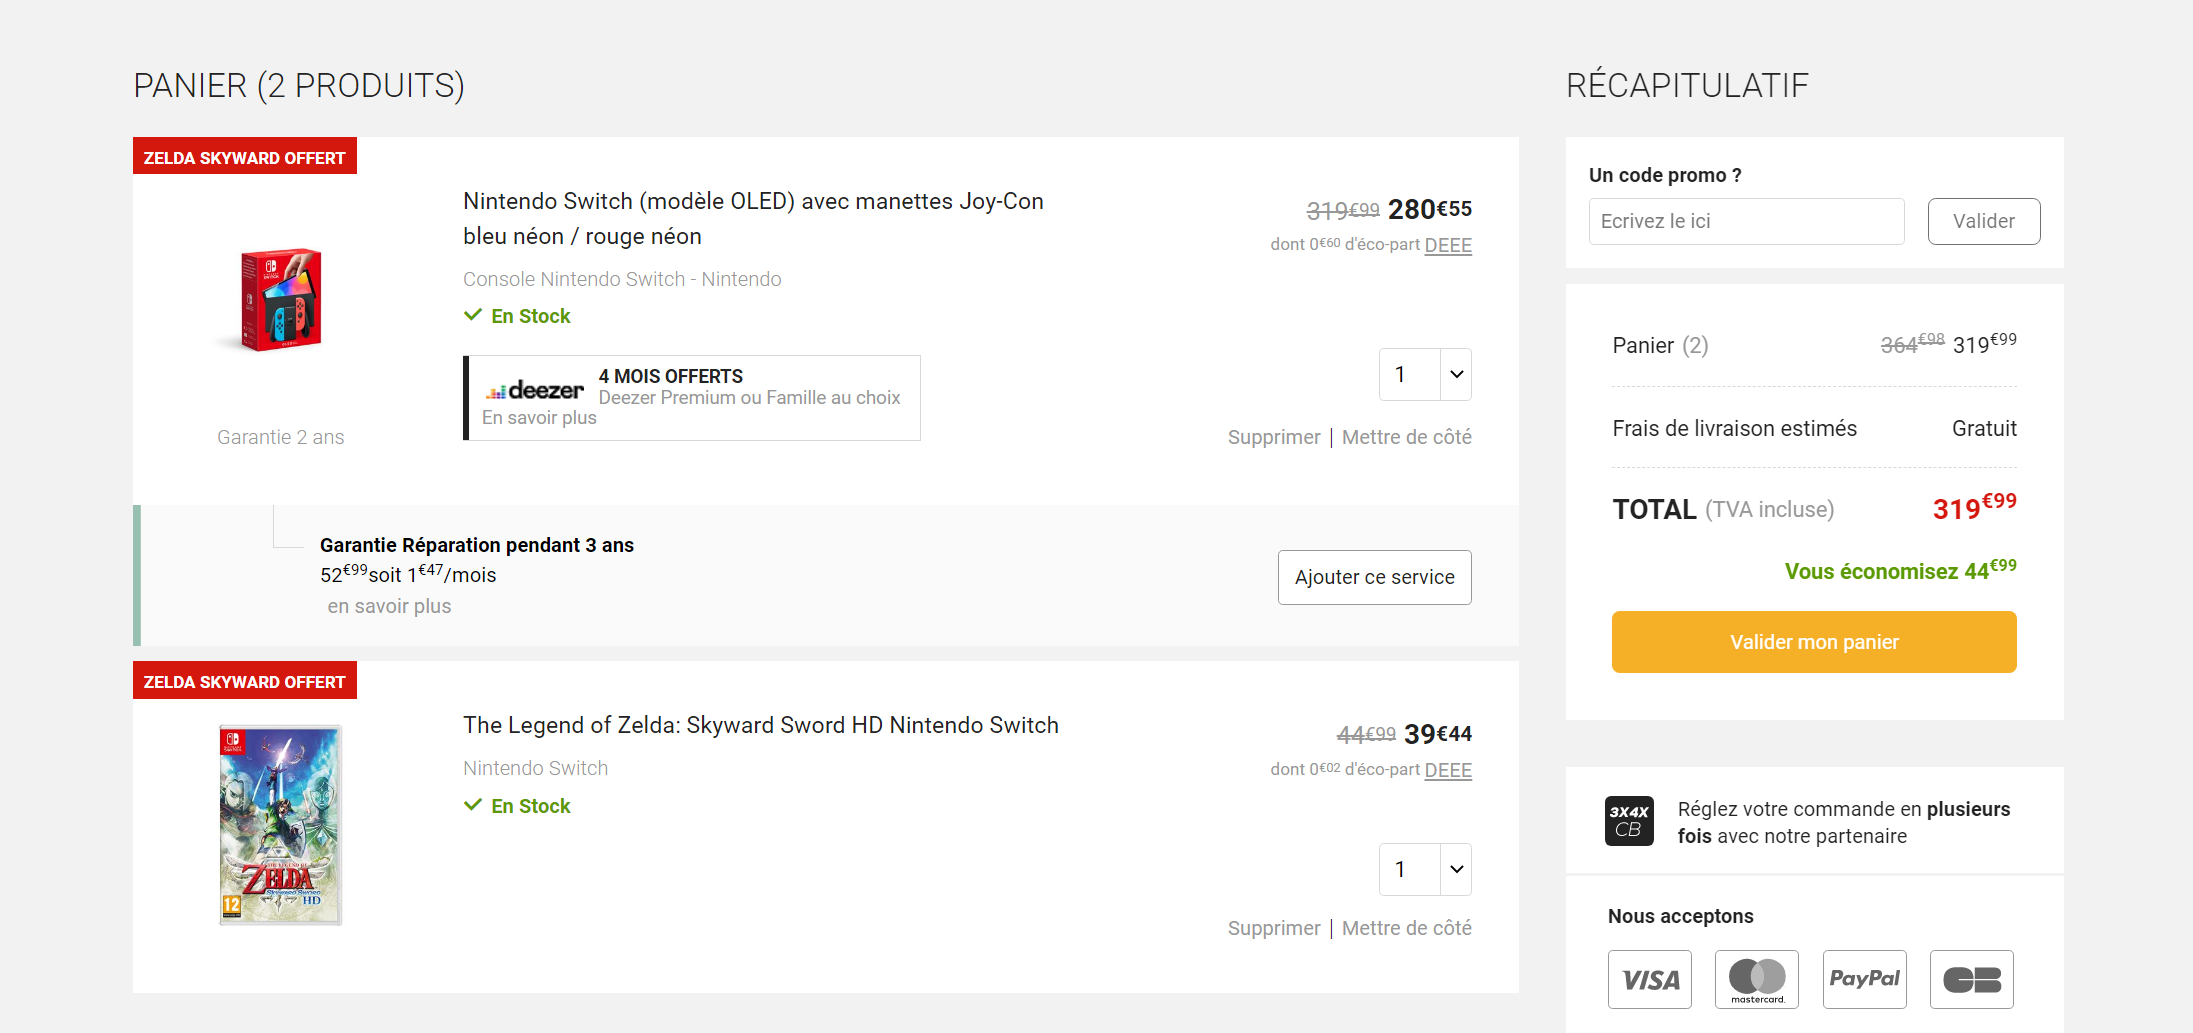Click 'Garantie 2 ans' text
The height and width of the screenshot is (1033, 2193).
[281, 437]
